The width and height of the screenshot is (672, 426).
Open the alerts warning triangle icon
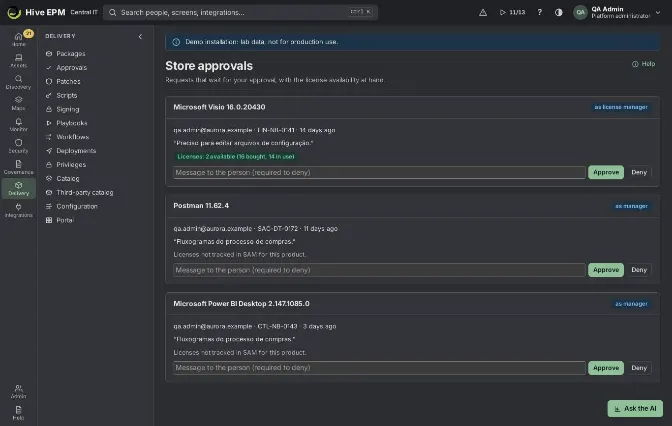click(x=483, y=12)
